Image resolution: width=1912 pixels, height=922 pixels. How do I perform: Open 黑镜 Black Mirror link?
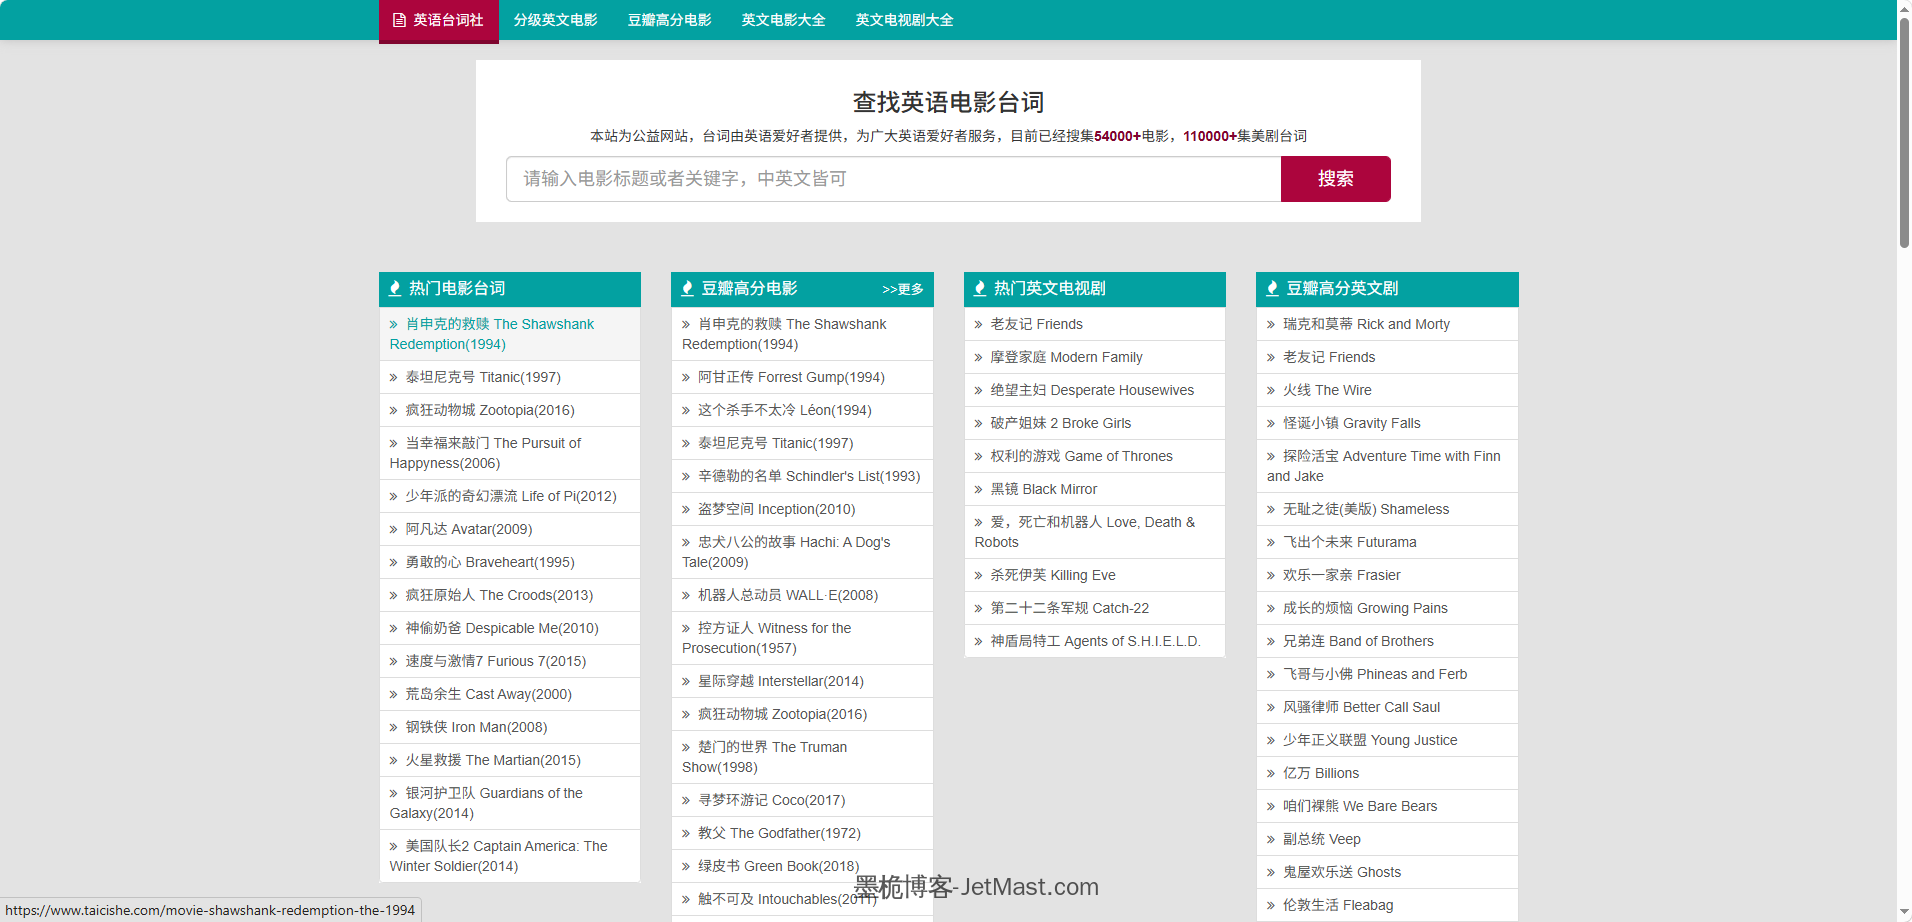(1044, 489)
